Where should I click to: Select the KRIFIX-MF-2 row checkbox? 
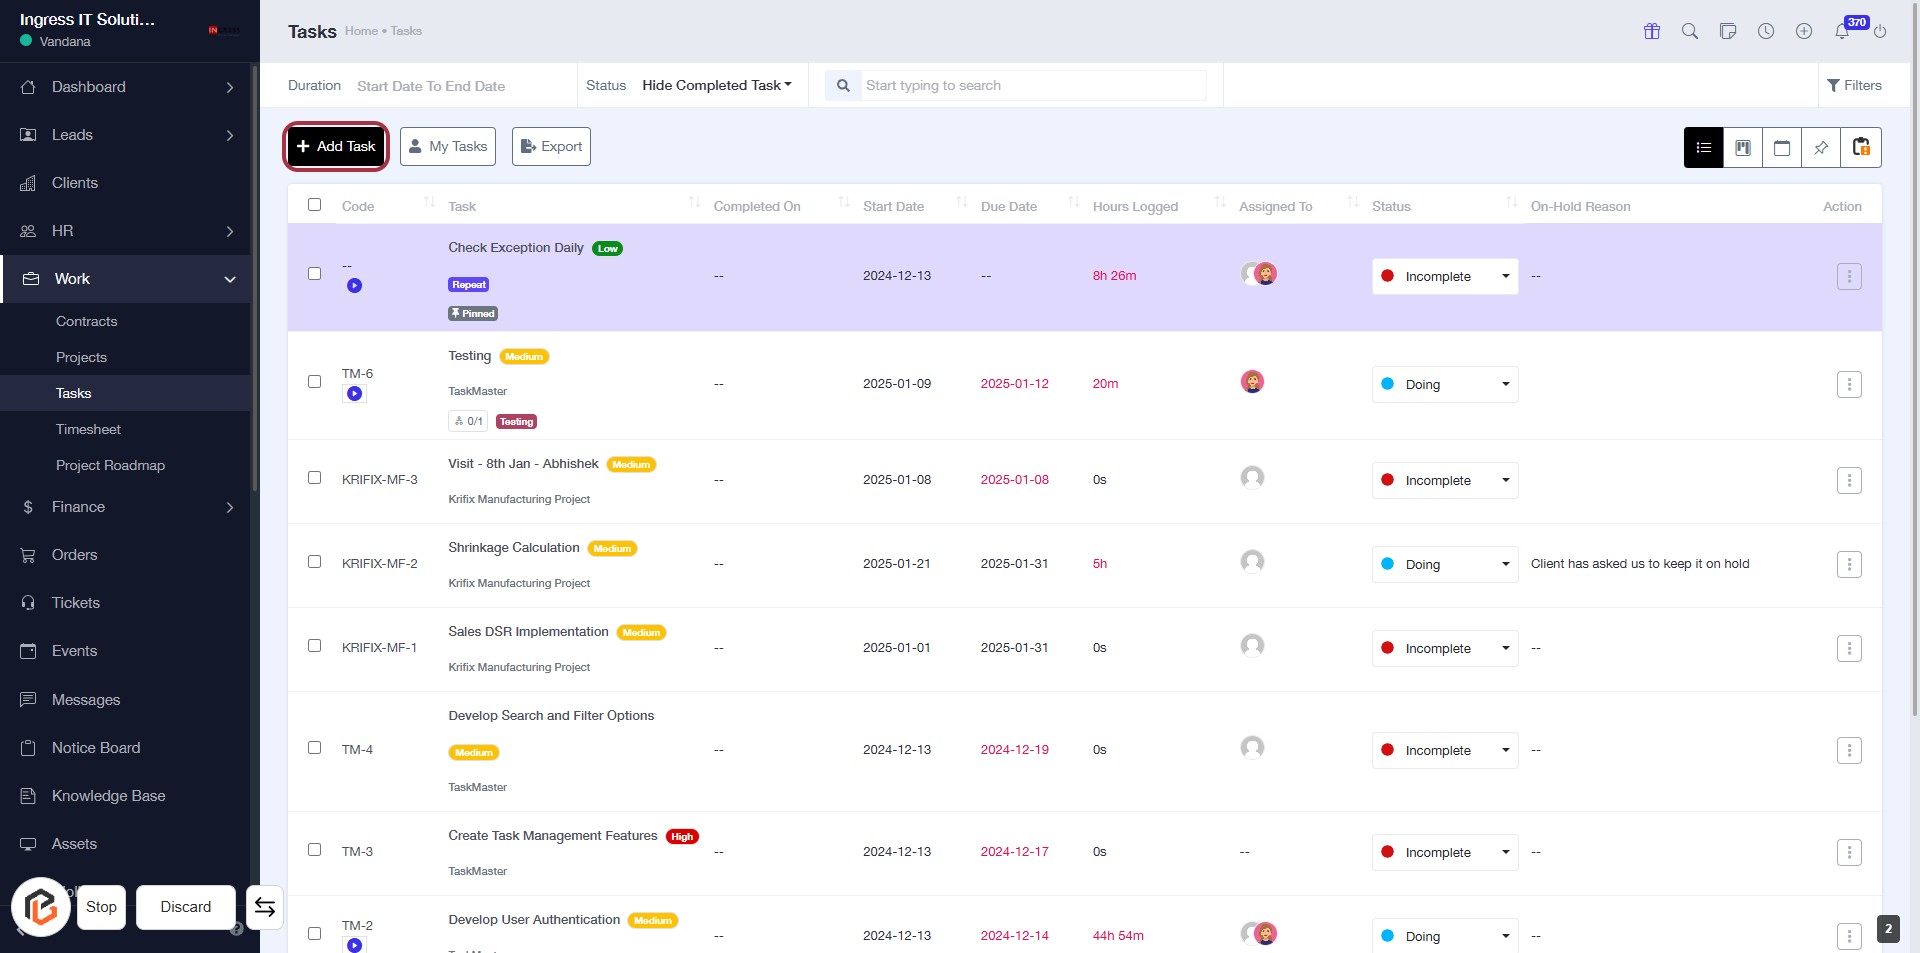pos(315,562)
